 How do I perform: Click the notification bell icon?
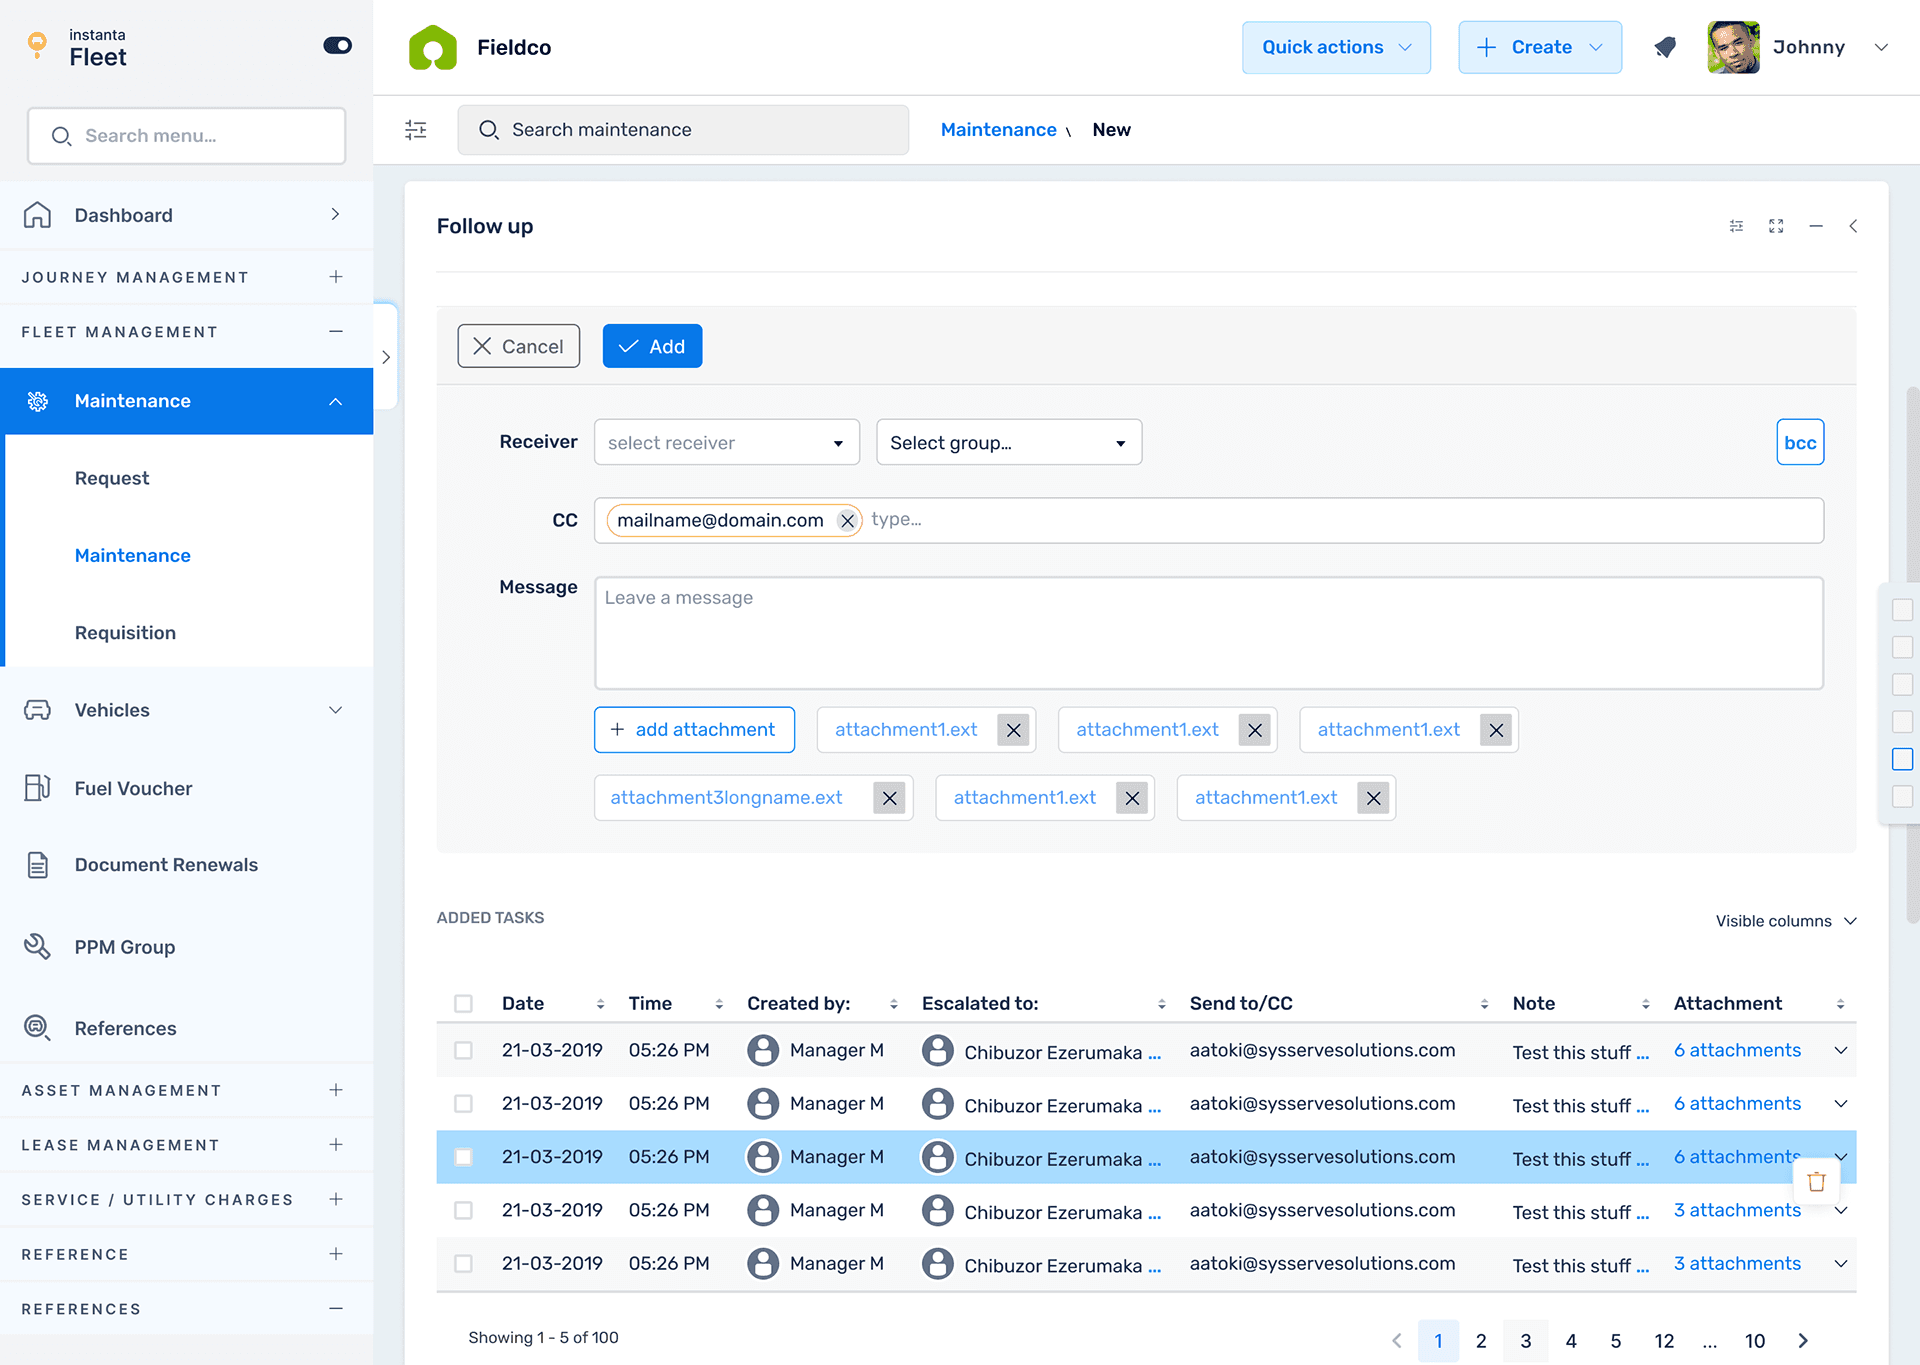point(1664,47)
